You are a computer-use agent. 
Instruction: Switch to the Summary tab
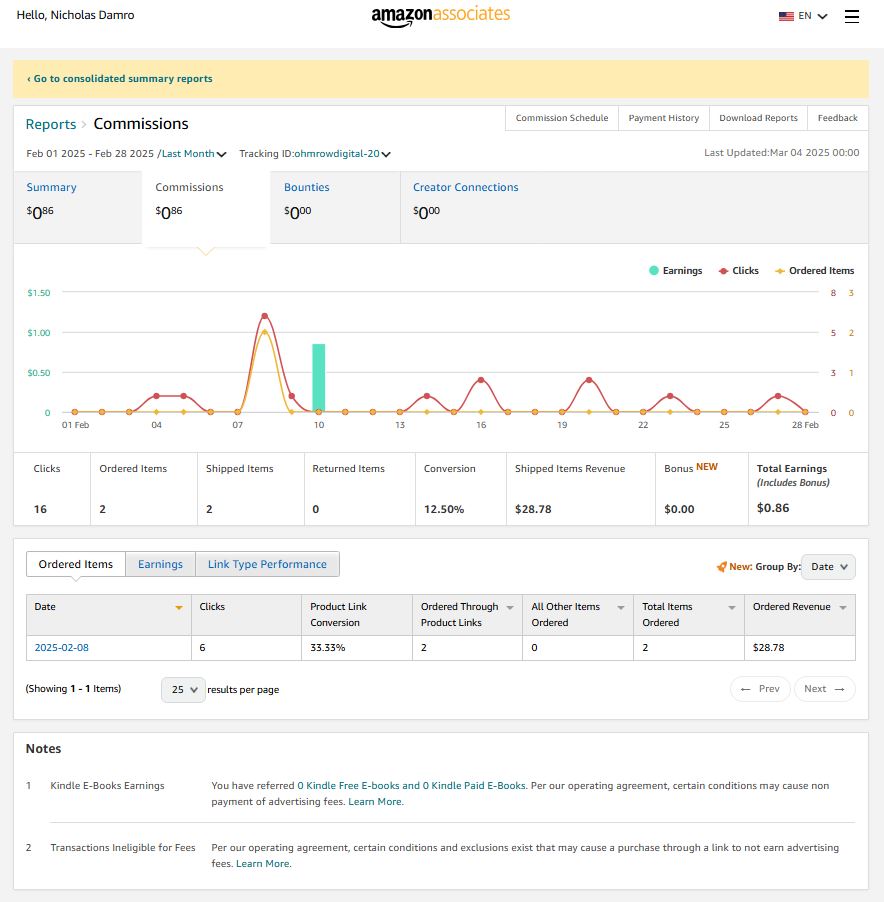78,207
